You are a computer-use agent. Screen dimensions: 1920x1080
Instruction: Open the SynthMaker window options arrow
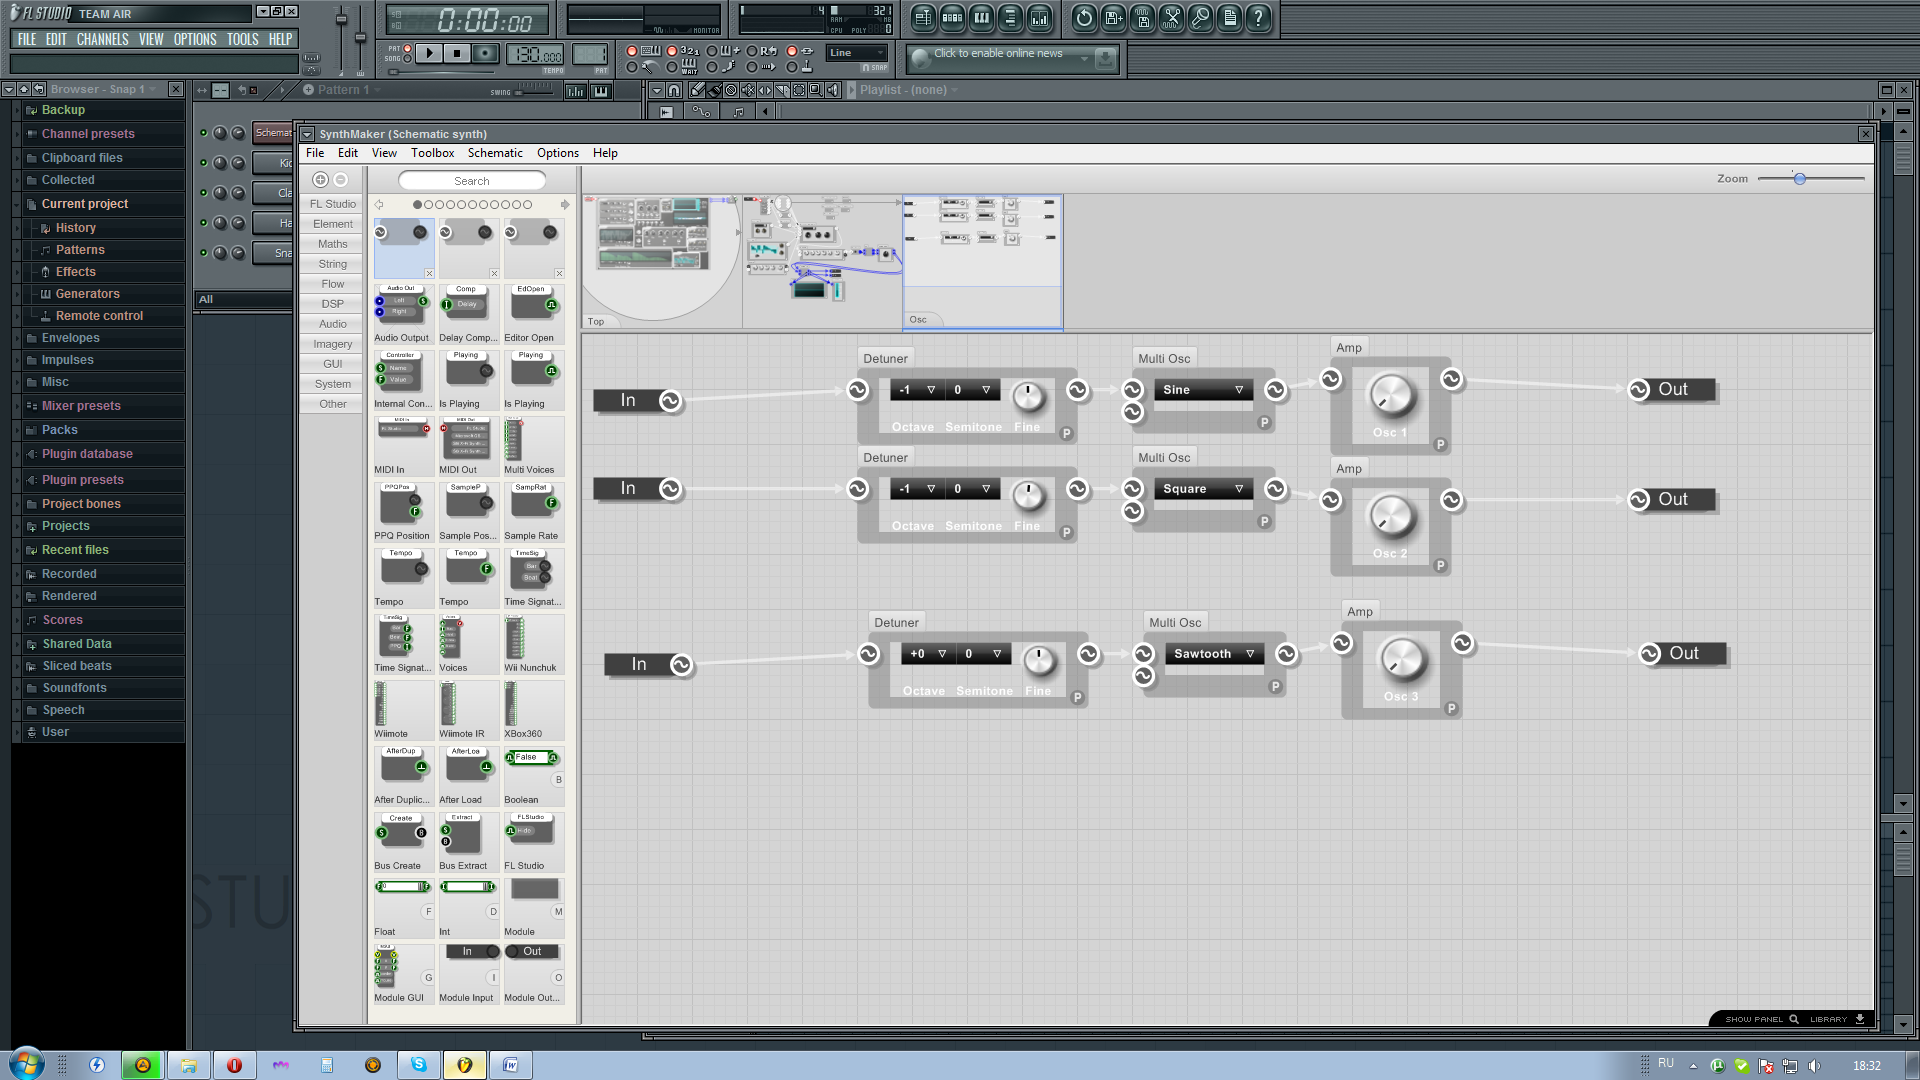[x=307, y=134]
